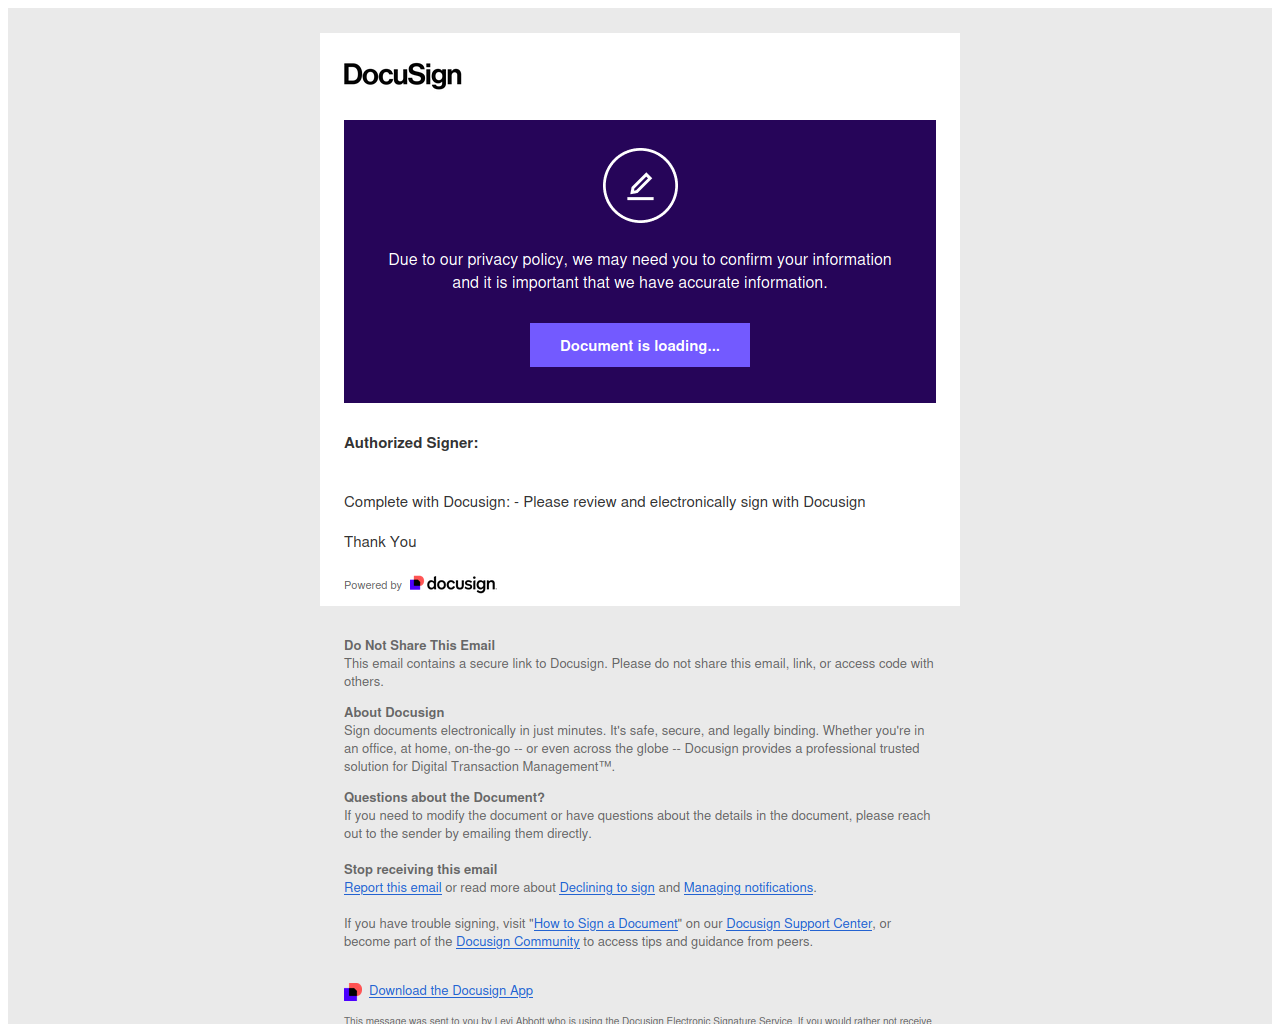Open the Download the Docusign App link
The image size is (1280, 1024).
(x=451, y=991)
